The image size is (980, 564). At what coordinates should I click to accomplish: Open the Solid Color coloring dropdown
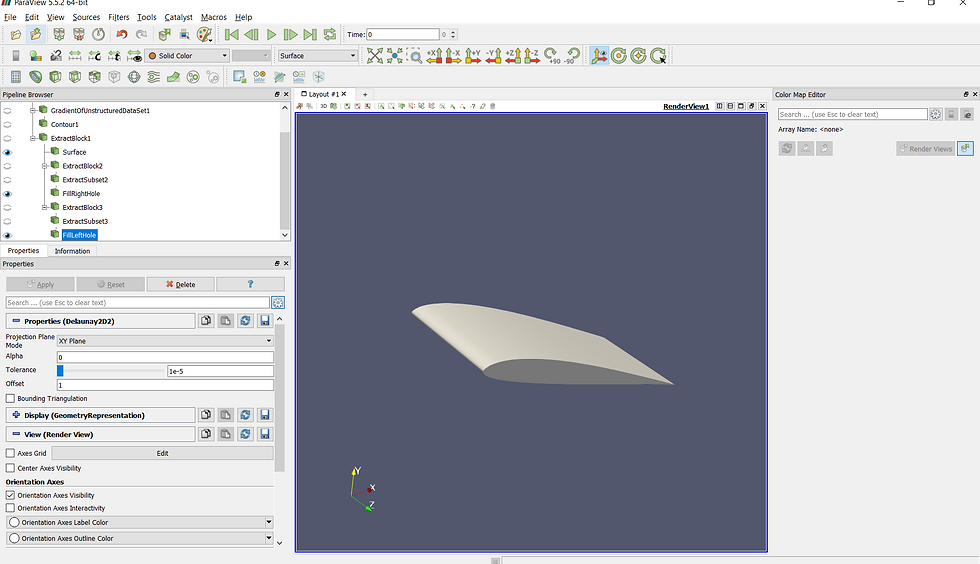pos(187,56)
